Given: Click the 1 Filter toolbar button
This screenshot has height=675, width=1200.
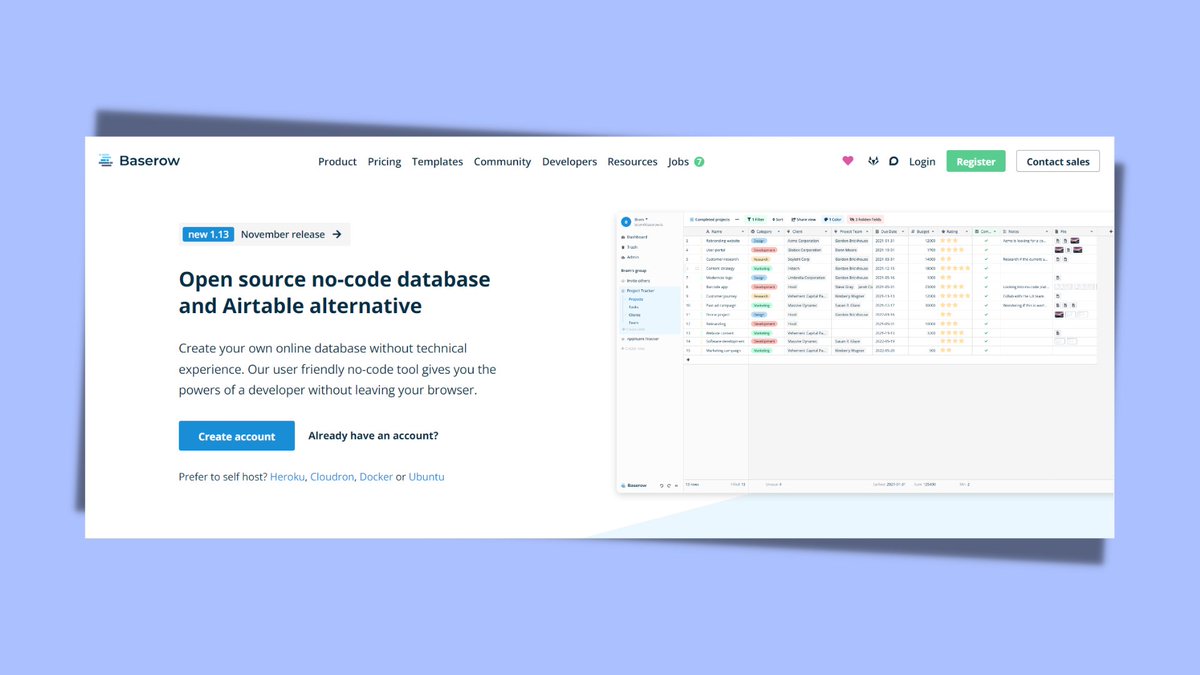Looking at the screenshot, I should [x=756, y=219].
